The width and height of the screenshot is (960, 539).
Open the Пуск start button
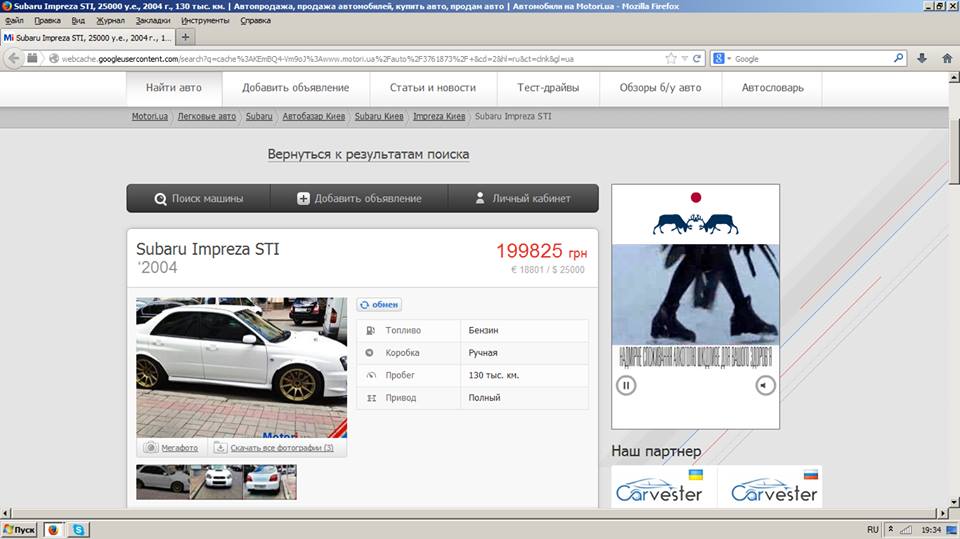point(20,530)
